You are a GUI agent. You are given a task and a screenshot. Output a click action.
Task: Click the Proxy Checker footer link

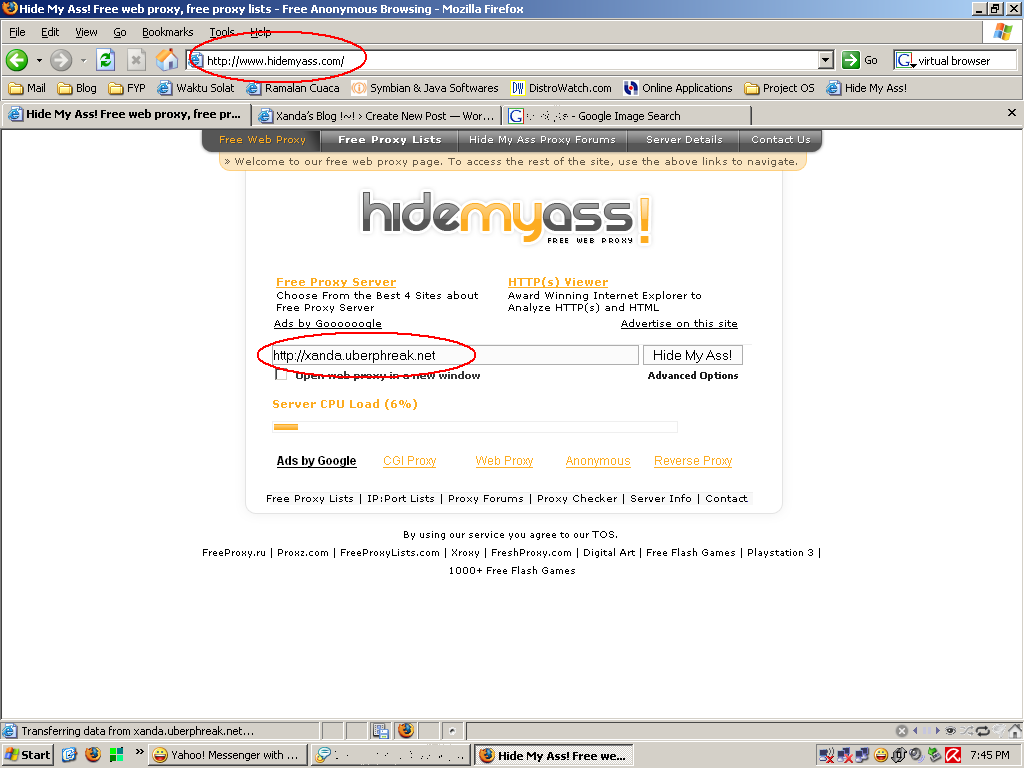(577, 498)
